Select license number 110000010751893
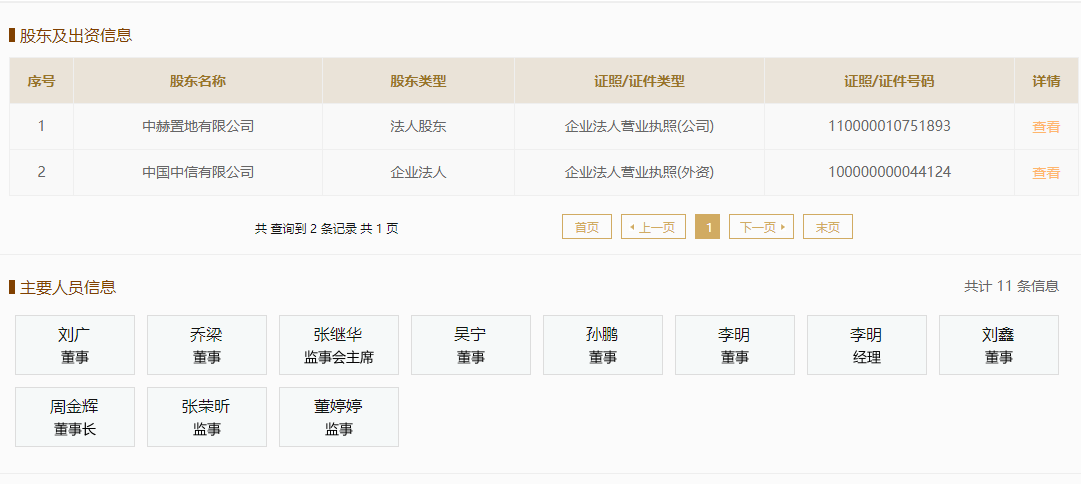Screen dimensions: 1081x484 (x=889, y=126)
